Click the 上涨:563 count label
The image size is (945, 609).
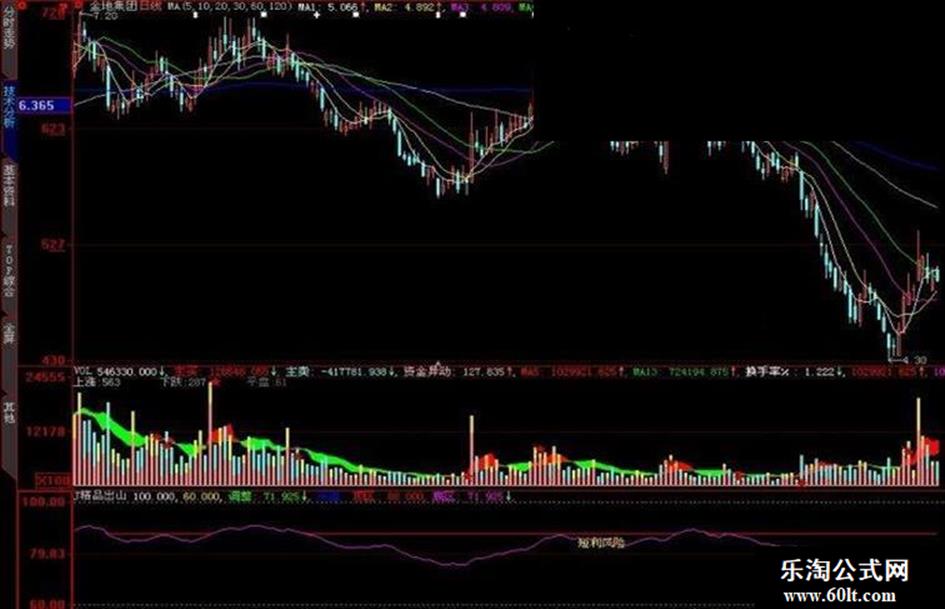97,382
